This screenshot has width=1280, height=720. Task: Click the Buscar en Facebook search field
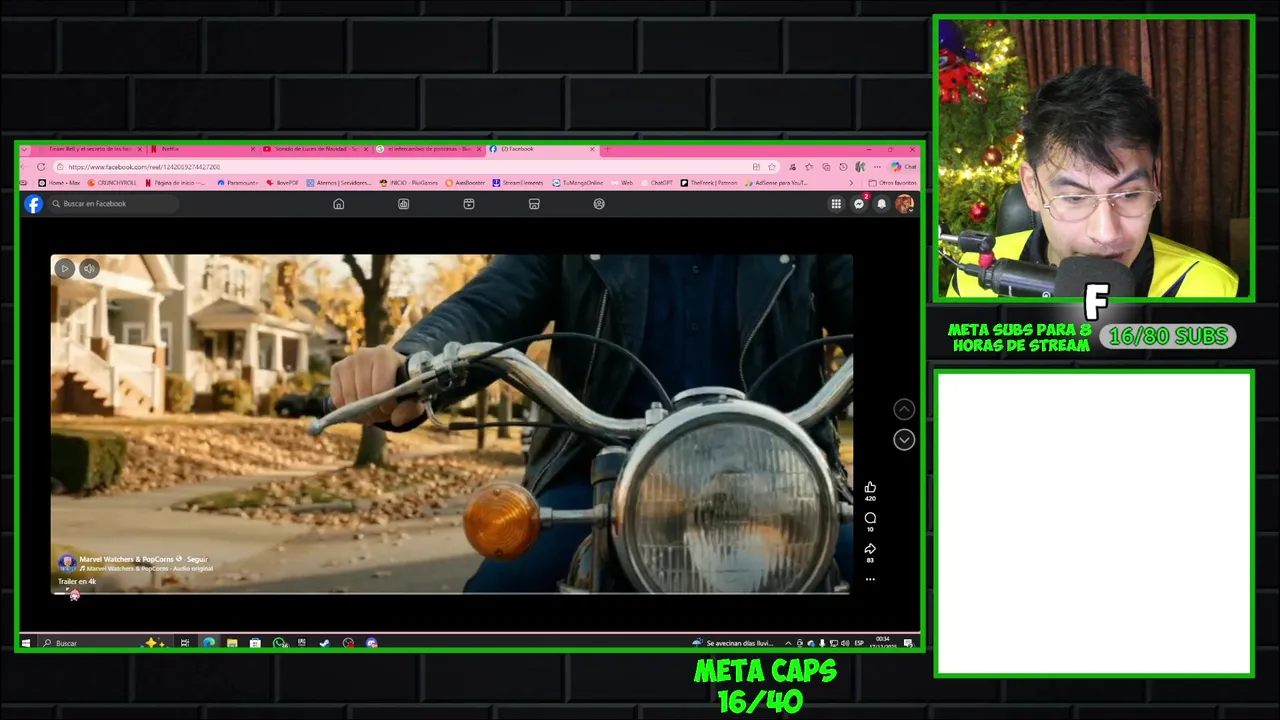coord(113,204)
